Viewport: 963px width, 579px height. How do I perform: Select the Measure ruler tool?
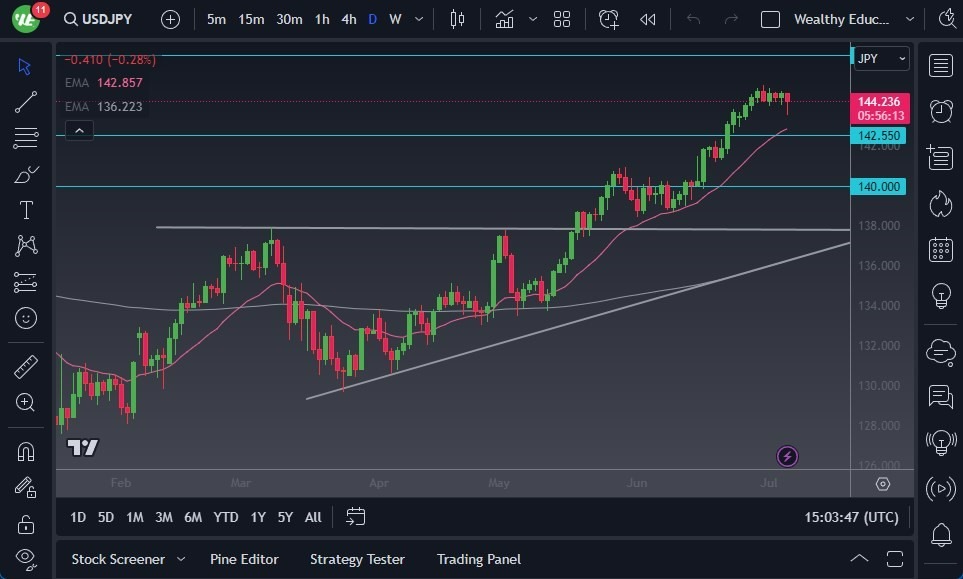click(x=25, y=366)
